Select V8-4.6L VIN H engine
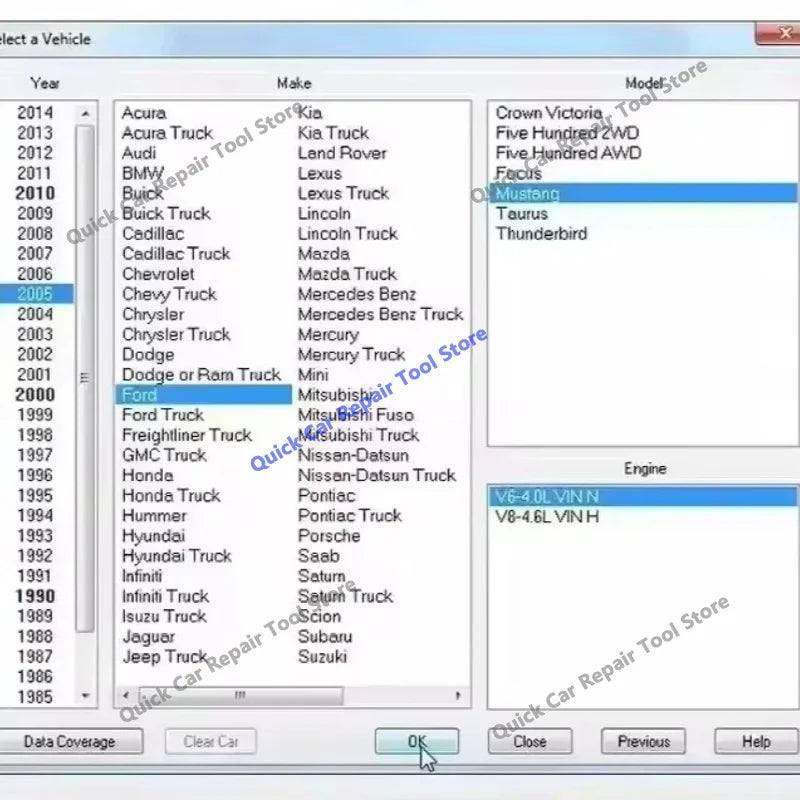 click(x=547, y=517)
